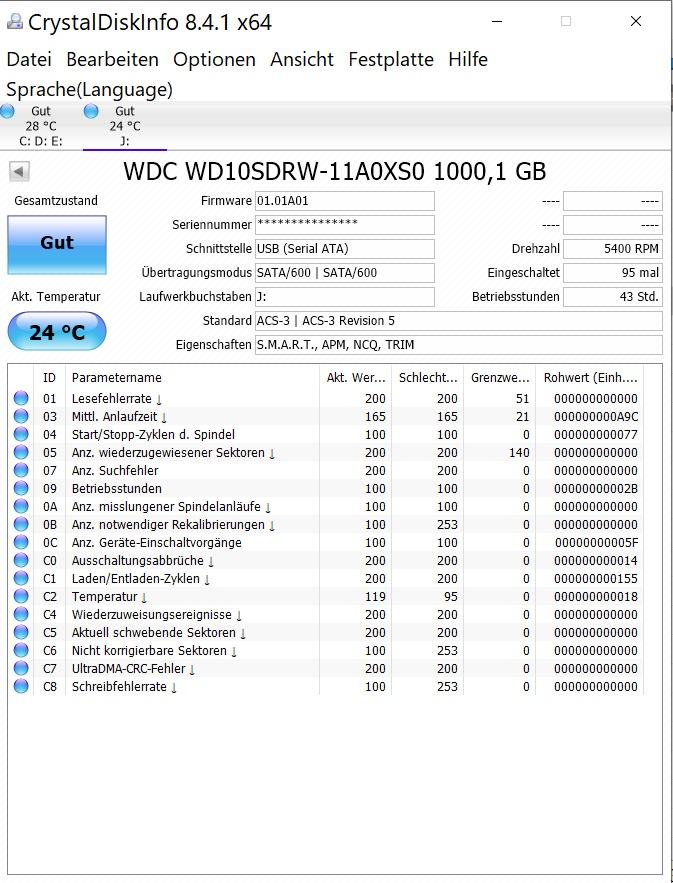
Task: Click status icon for Betriebsstunden row 09
Action: pos(21,488)
